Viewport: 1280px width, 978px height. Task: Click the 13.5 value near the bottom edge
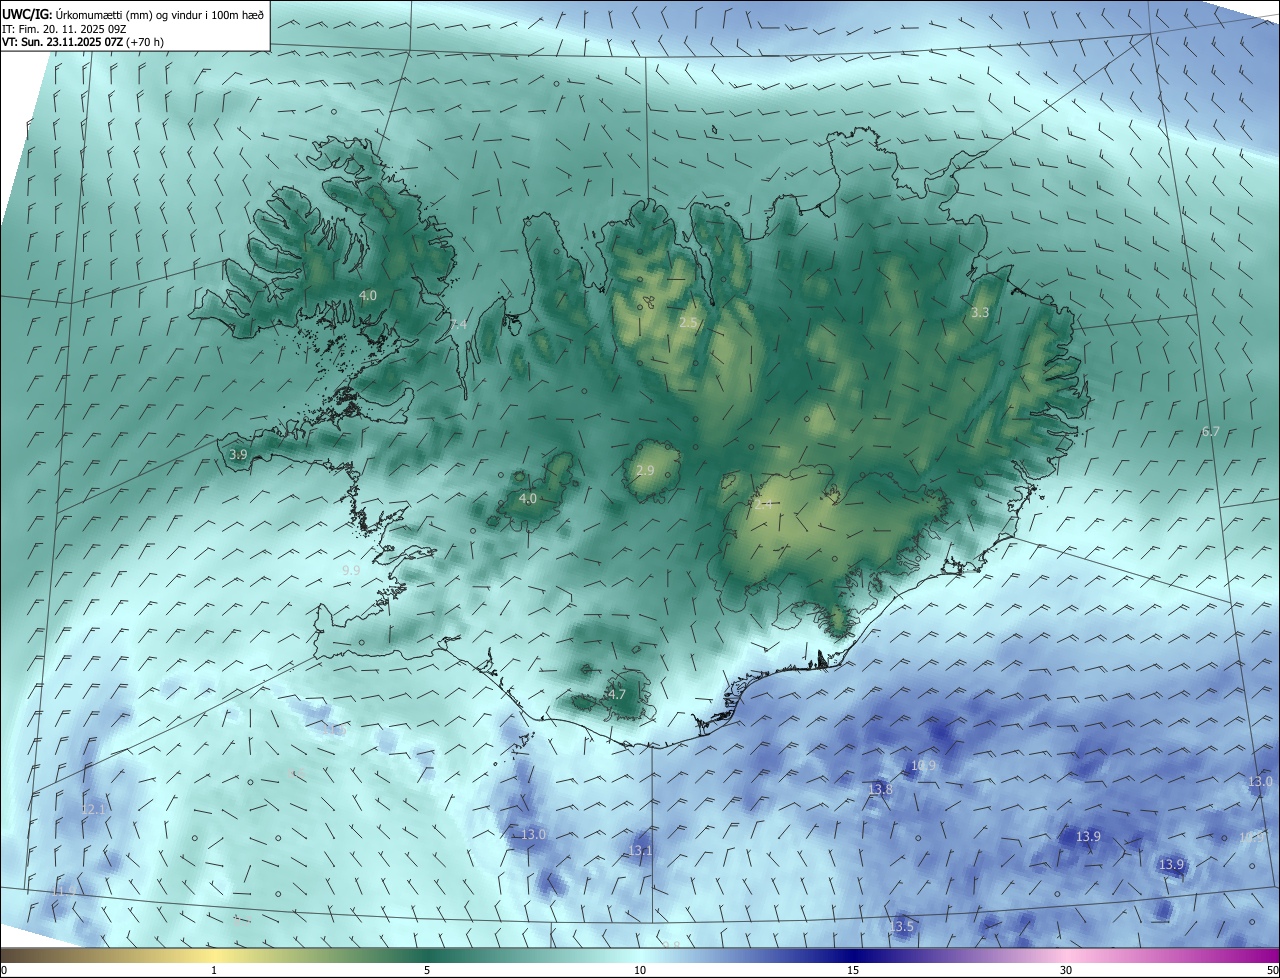coord(901,928)
